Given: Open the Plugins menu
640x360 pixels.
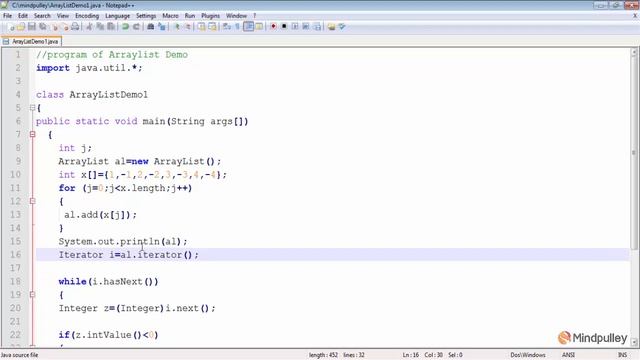Looking at the screenshot, I should click(x=211, y=16).
